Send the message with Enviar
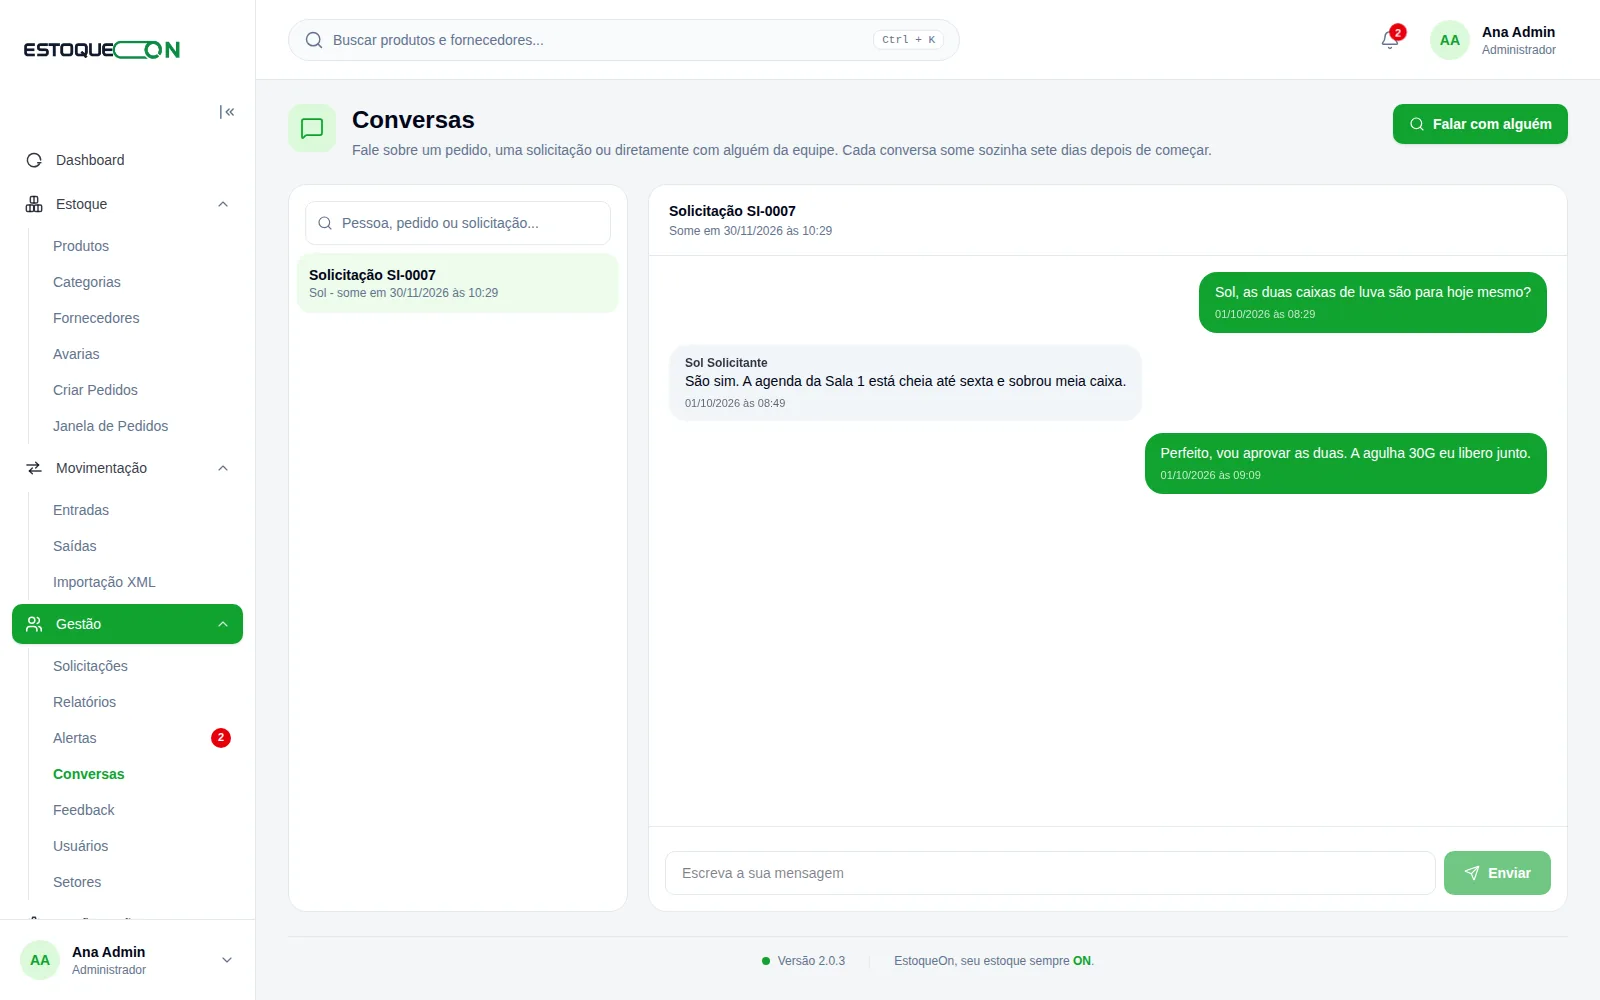Screen dimensions: 1600x1000 click(1497, 873)
